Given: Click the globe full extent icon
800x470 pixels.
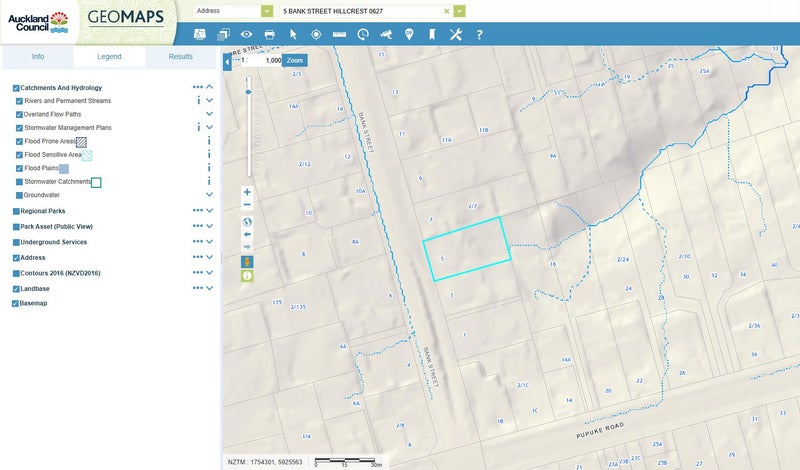Looking at the screenshot, I should point(247,222).
